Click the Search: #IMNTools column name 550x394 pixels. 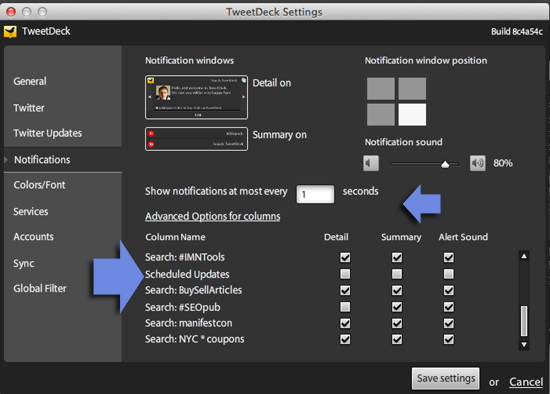tap(185, 257)
